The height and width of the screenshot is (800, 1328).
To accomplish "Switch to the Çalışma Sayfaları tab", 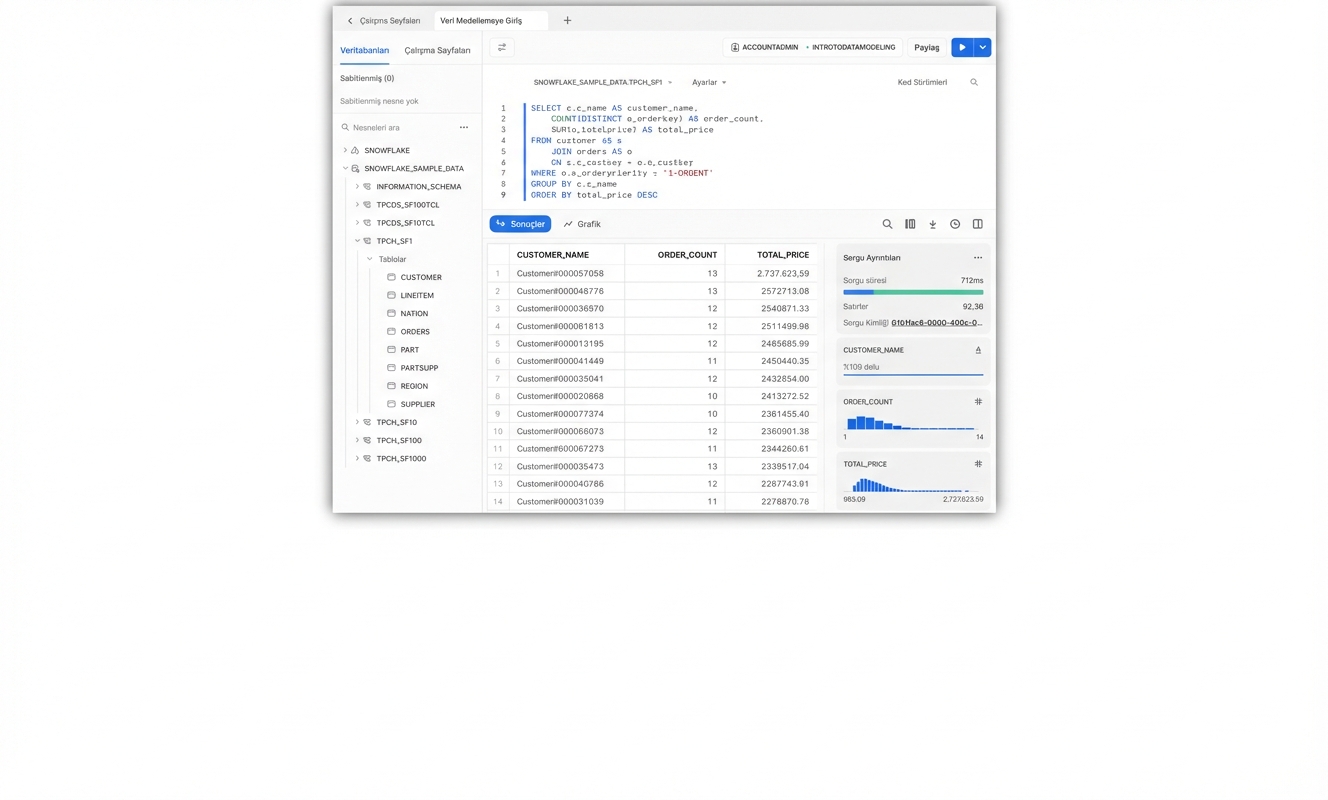I will 437,50.
